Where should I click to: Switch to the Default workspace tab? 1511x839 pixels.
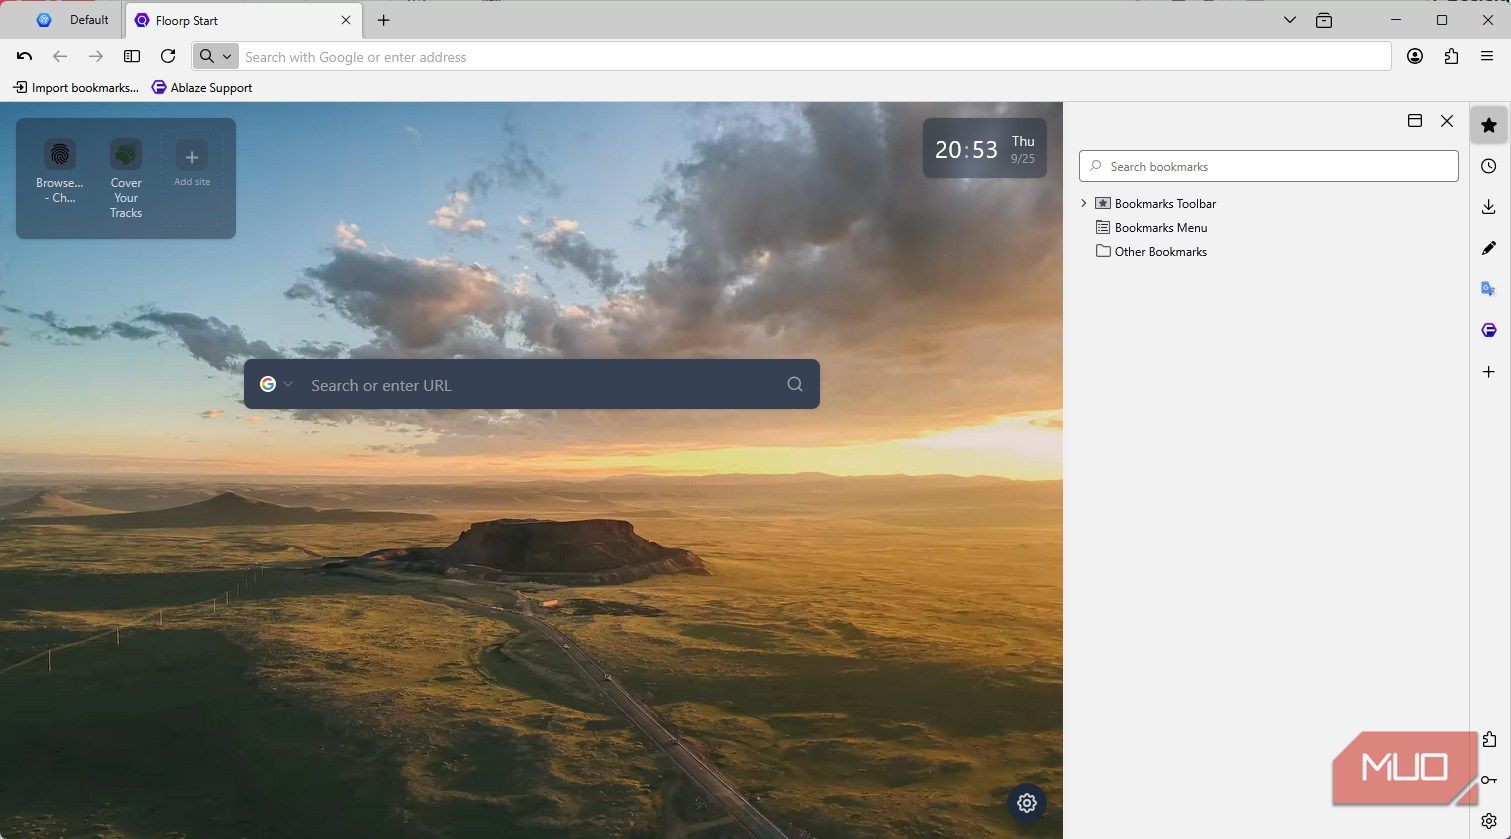coord(74,20)
